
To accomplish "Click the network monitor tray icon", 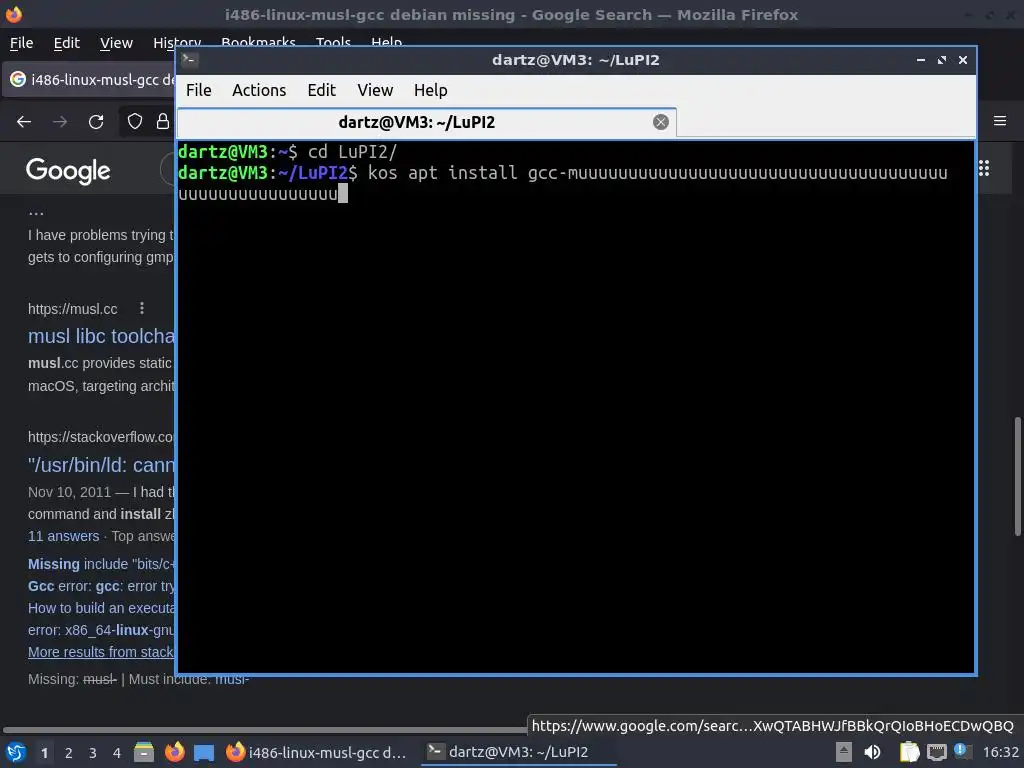I will (x=936, y=753).
